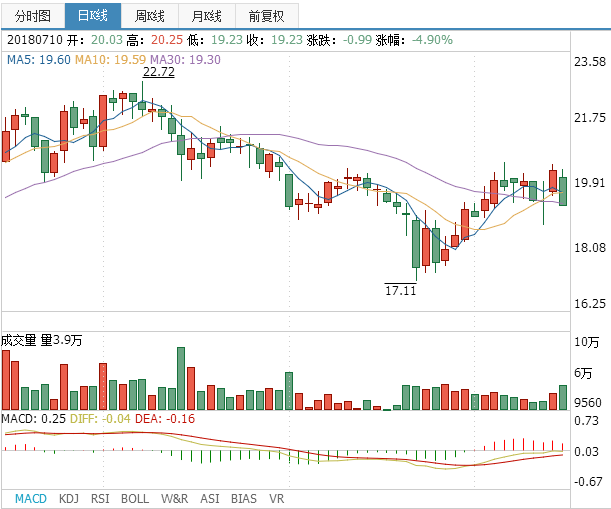Click the 收: 19.23 close price

[x=274, y=40]
